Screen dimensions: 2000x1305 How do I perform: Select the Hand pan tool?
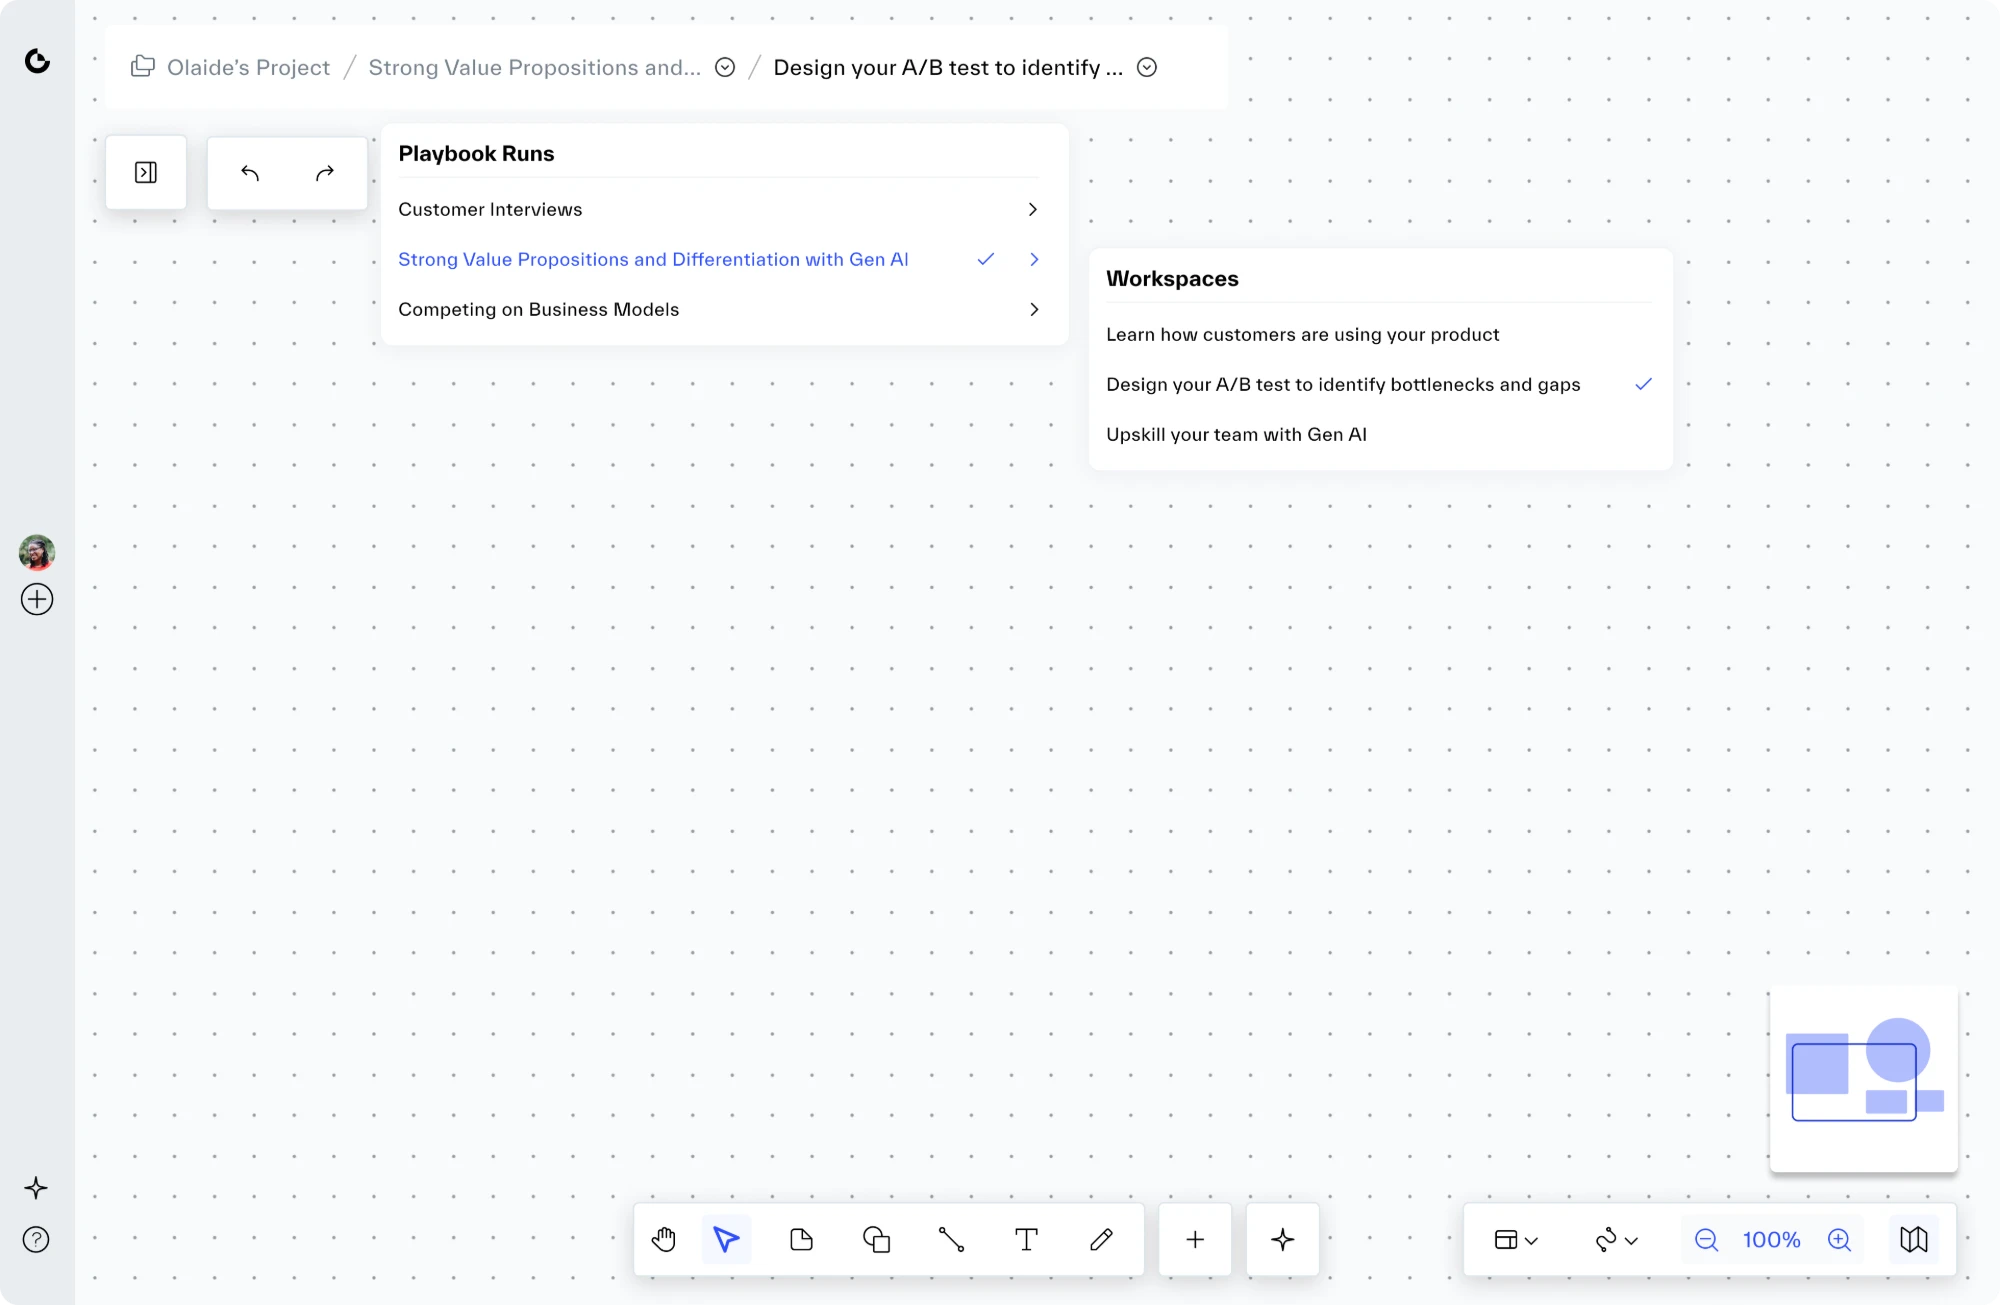pos(664,1240)
